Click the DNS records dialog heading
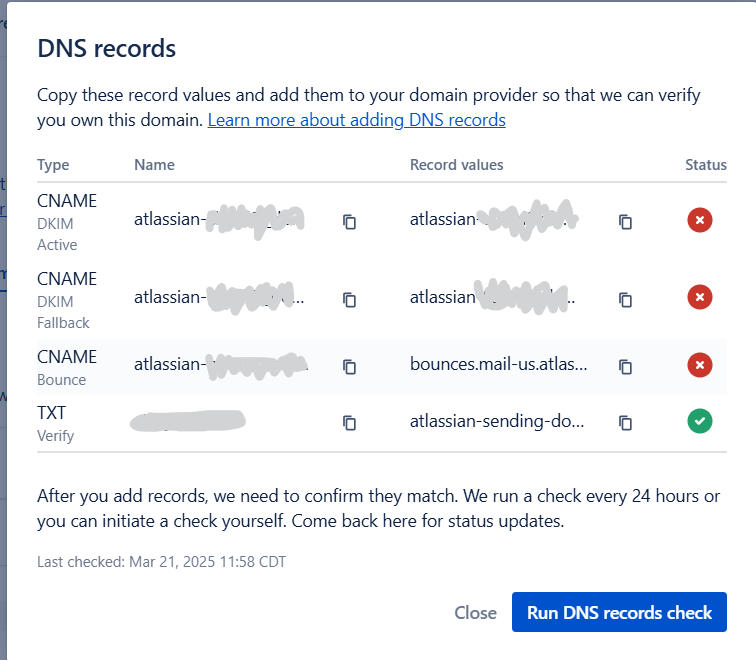This screenshot has height=660, width=756. click(107, 48)
